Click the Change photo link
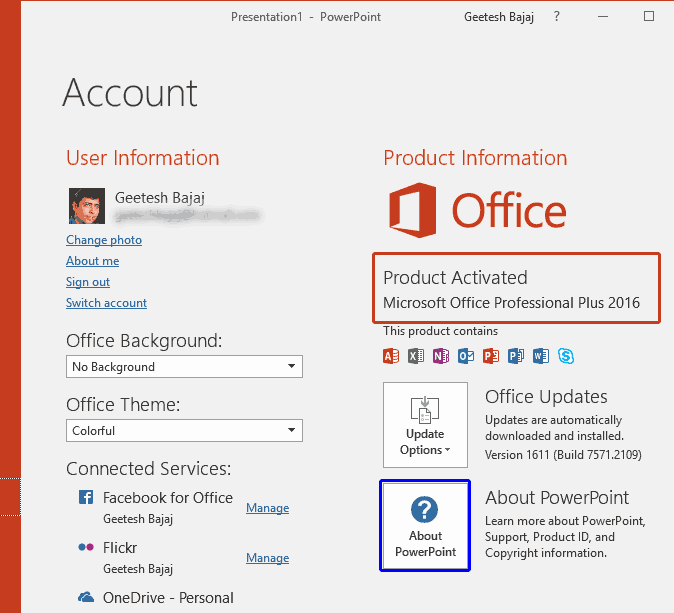 click(104, 240)
